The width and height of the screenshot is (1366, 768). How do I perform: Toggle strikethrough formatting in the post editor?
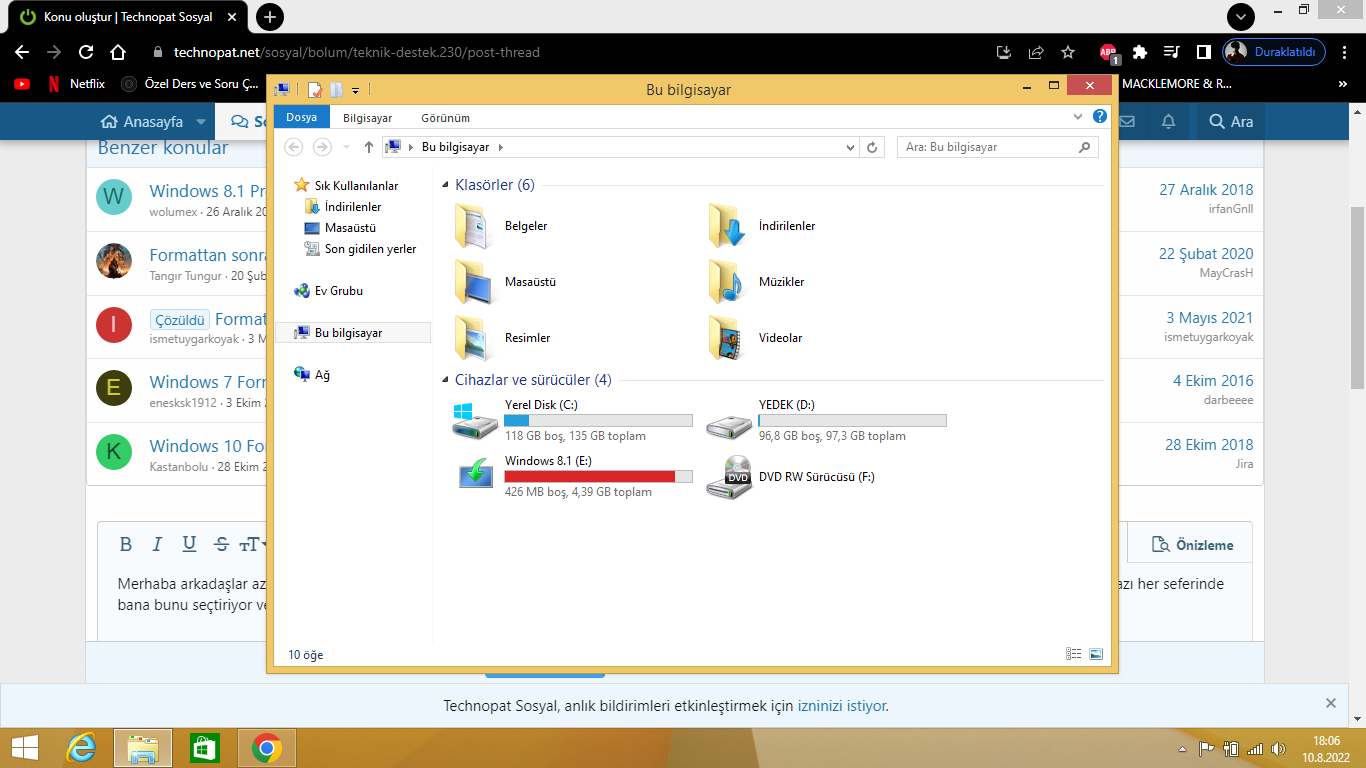221,544
